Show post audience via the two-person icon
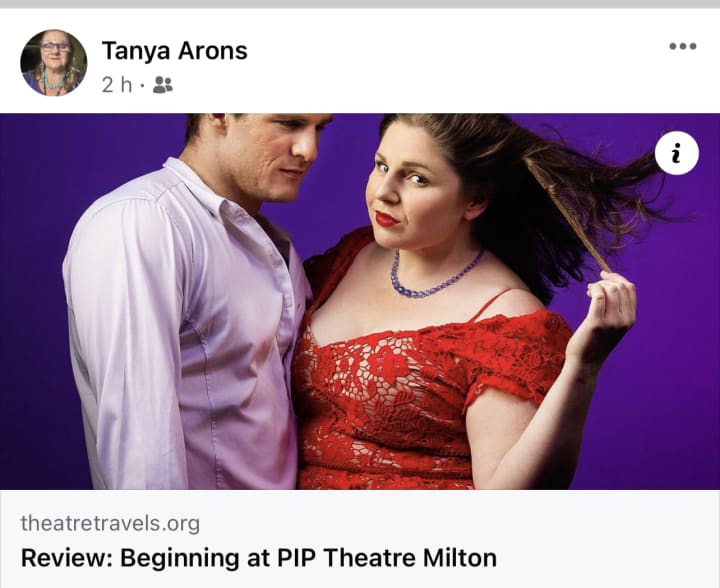Image resolution: width=720 pixels, height=588 pixels. coord(163,85)
